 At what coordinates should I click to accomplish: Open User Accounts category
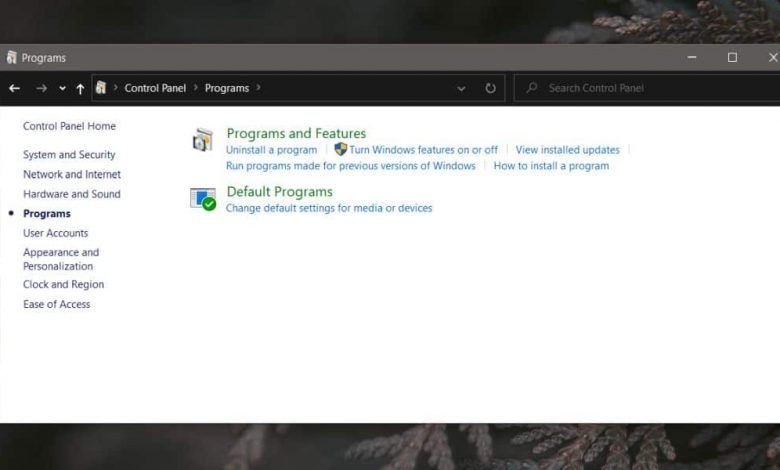[x=55, y=233]
